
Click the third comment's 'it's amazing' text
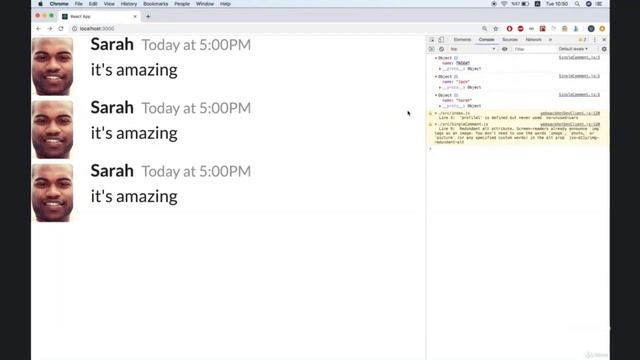coord(134,196)
